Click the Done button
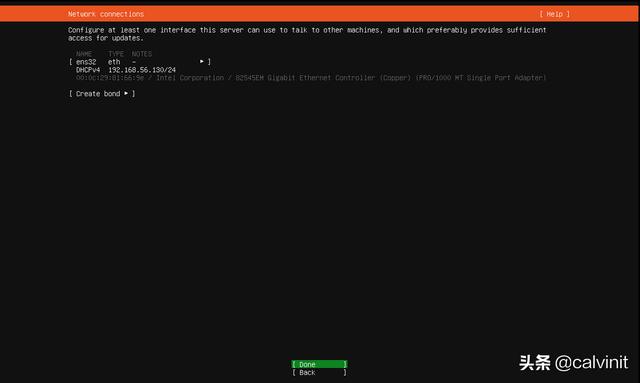This screenshot has width=640, height=383. coord(319,364)
